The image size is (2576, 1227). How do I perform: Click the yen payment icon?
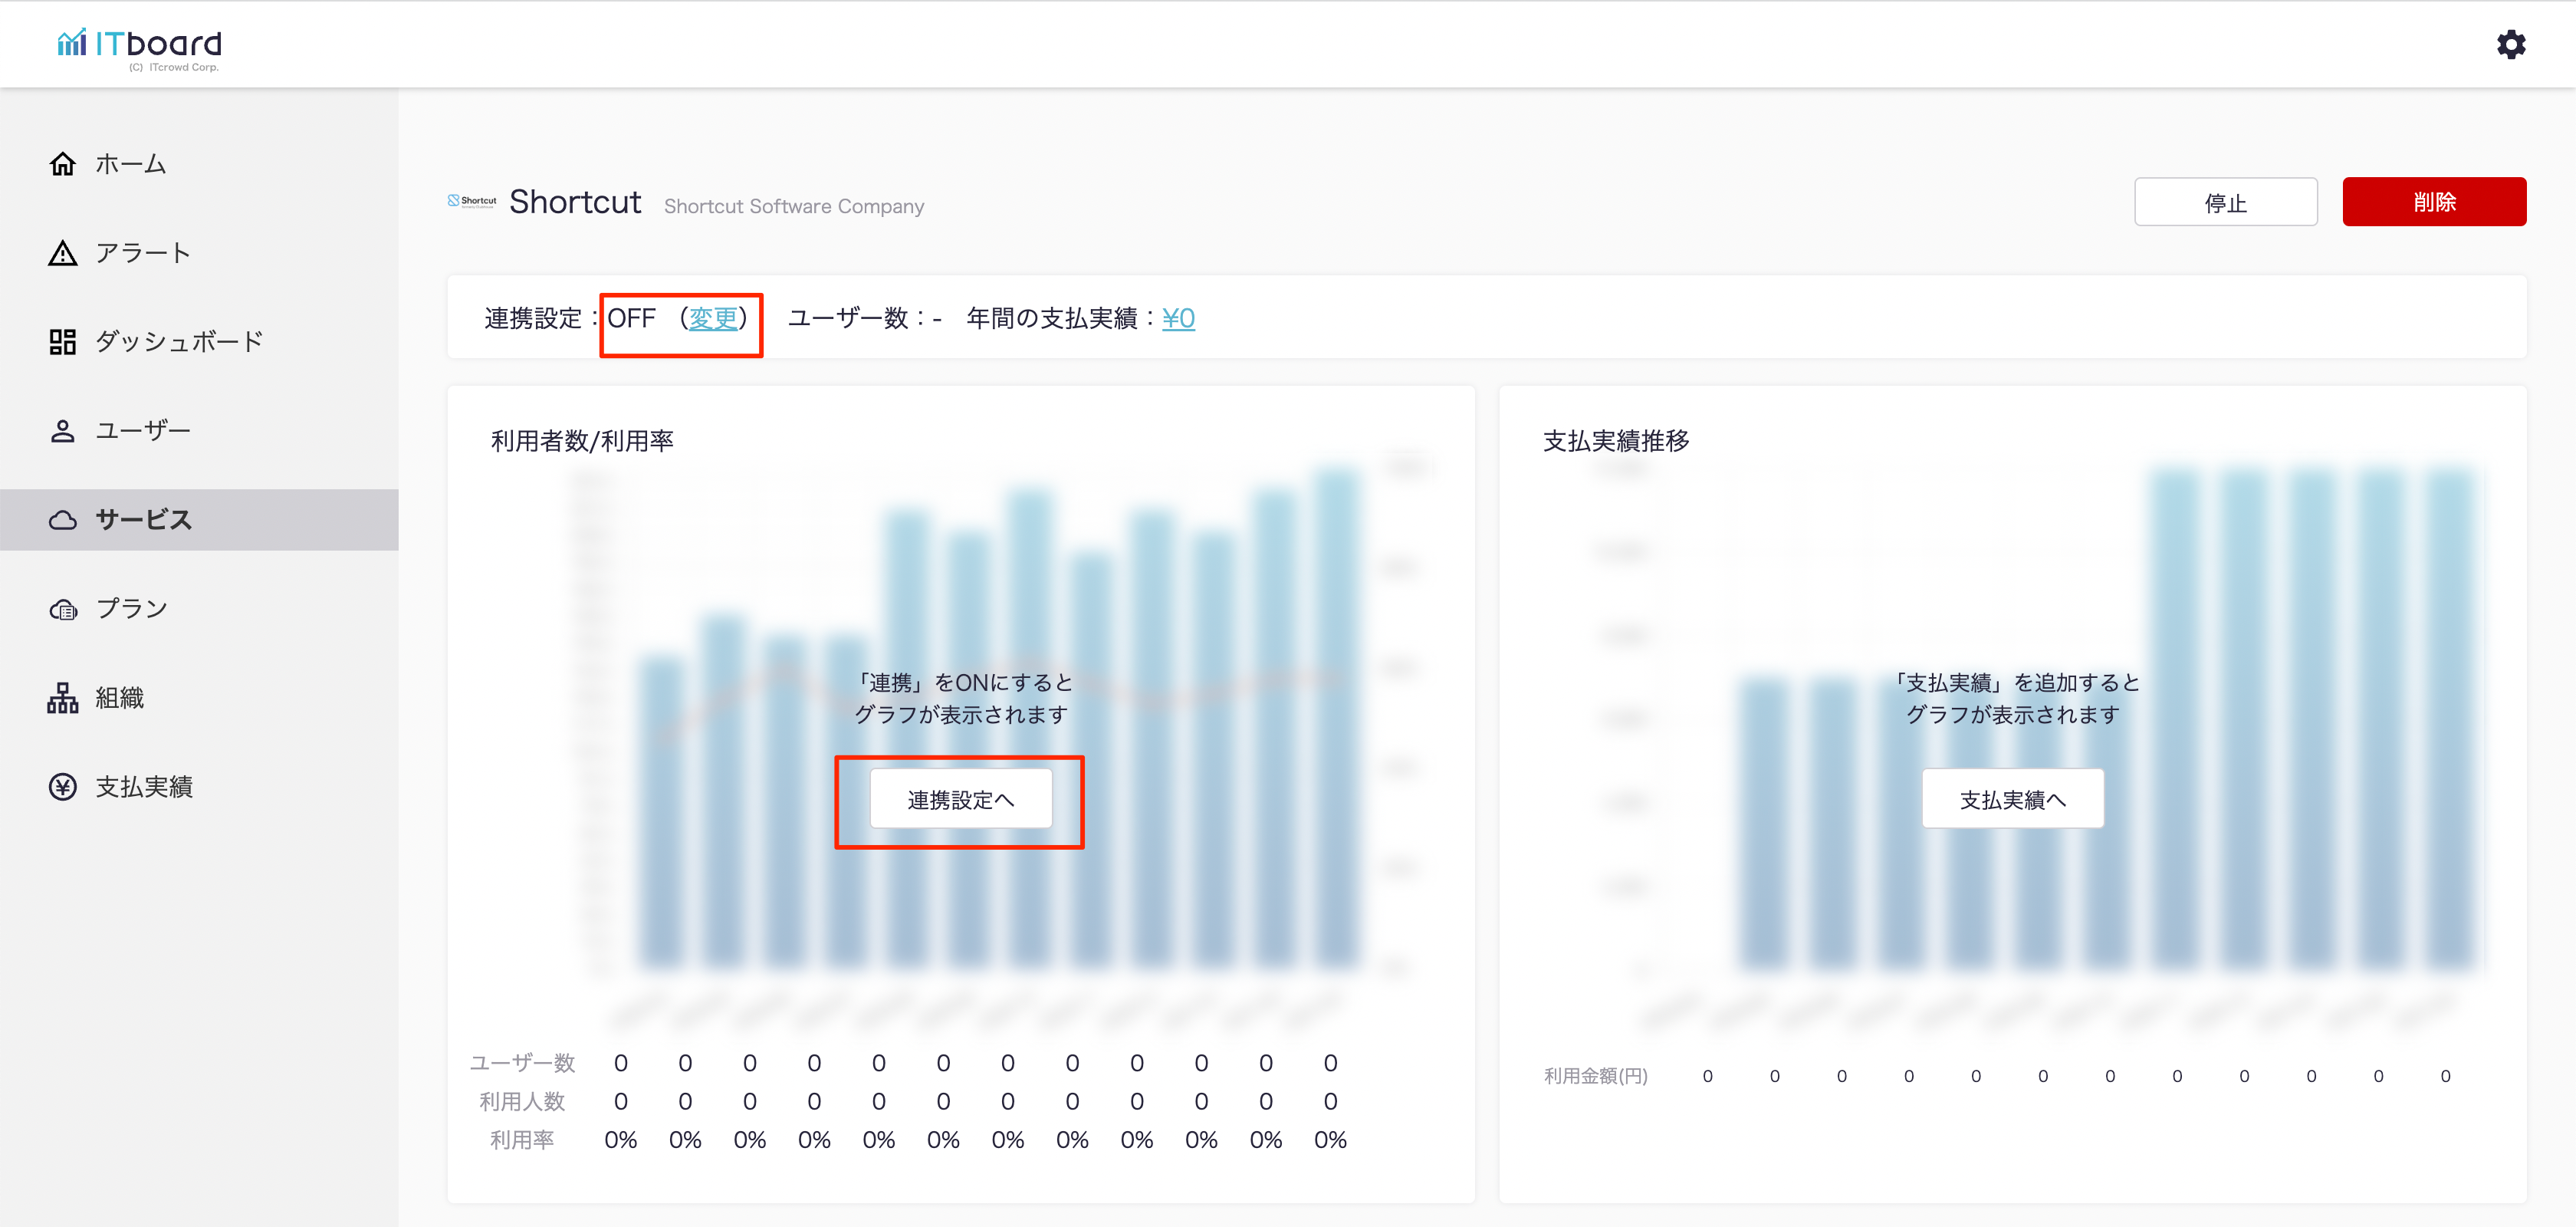(x=62, y=787)
